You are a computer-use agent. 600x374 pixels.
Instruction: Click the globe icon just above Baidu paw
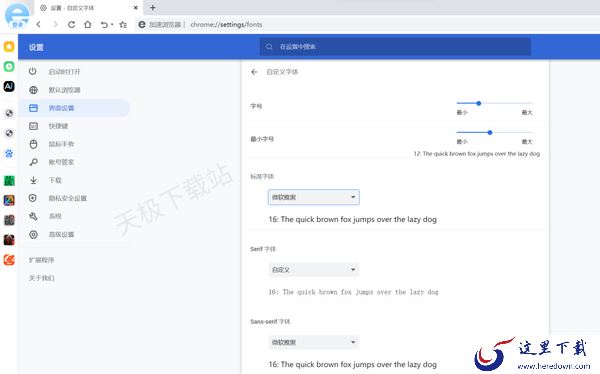click(x=9, y=133)
